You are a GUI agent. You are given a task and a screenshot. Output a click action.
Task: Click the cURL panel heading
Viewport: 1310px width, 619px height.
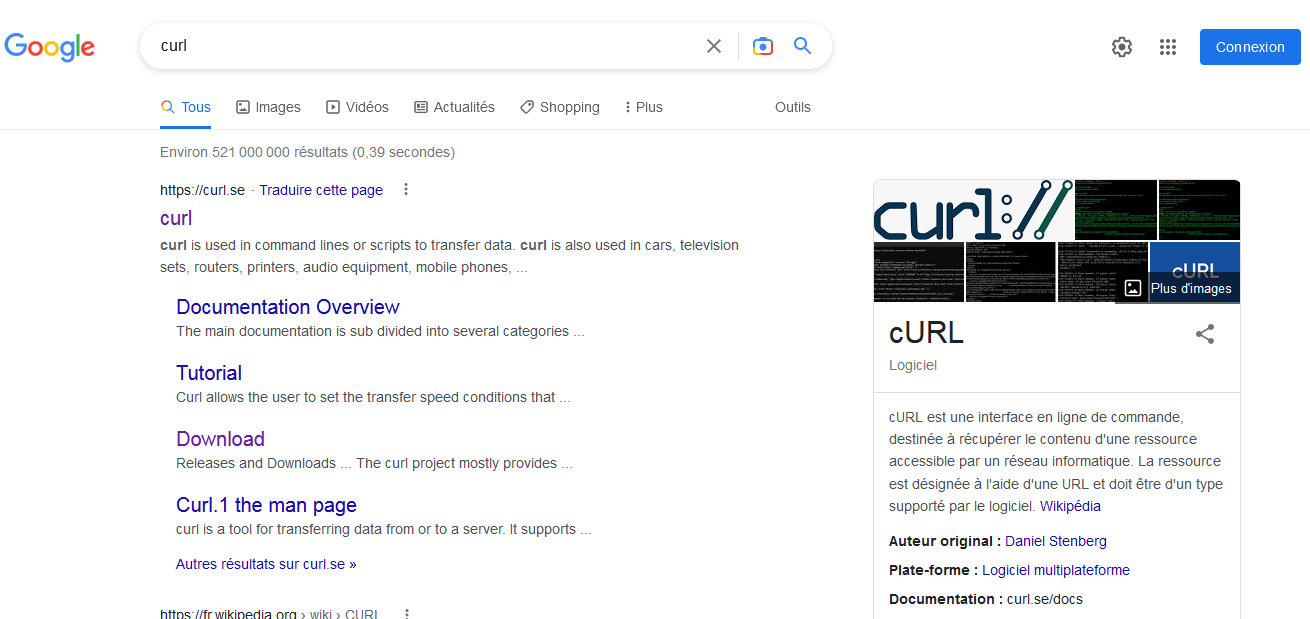[x=926, y=333]
